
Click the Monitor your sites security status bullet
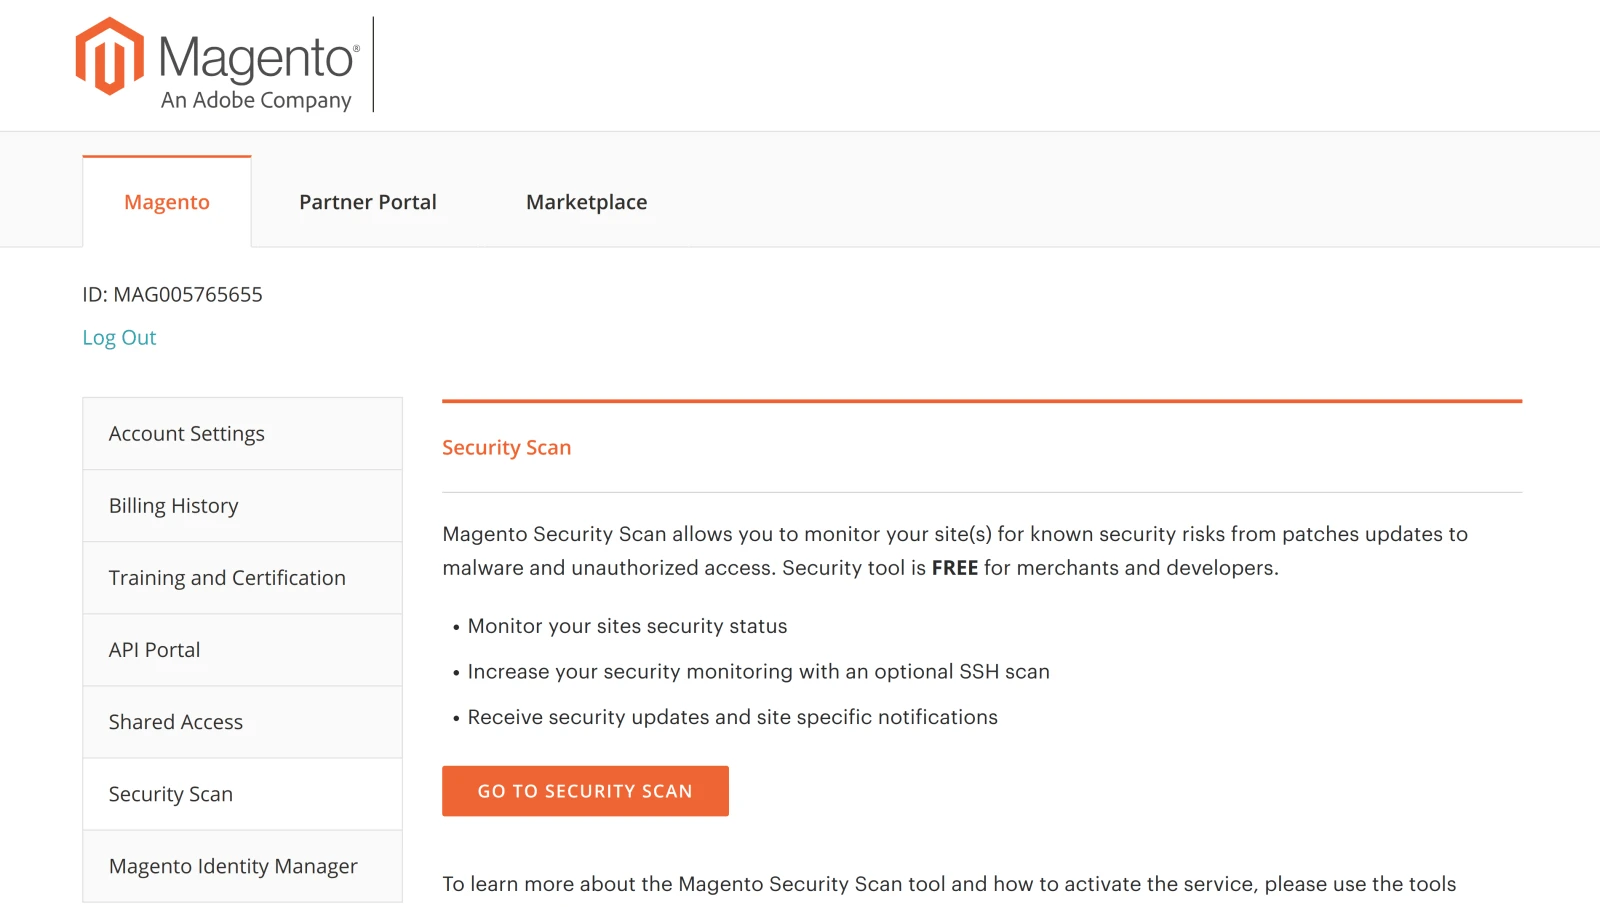(627, 626)
